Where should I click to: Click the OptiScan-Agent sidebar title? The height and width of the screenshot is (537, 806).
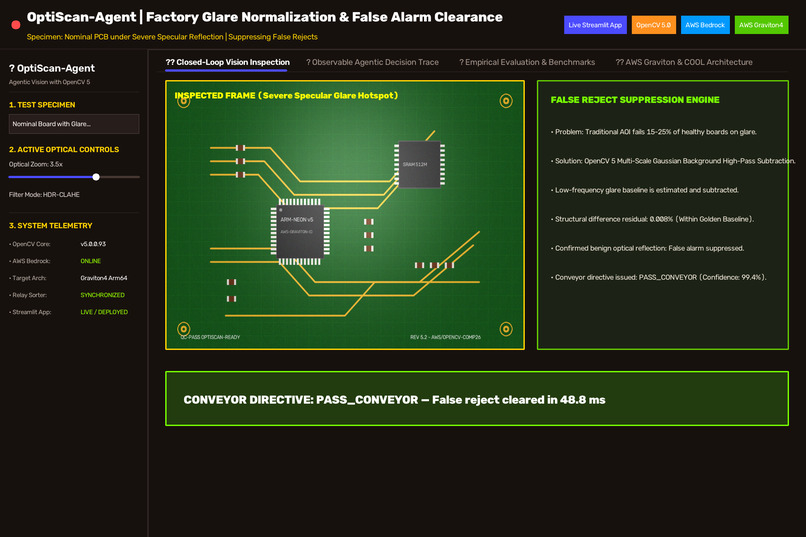(x=52, y=68)
